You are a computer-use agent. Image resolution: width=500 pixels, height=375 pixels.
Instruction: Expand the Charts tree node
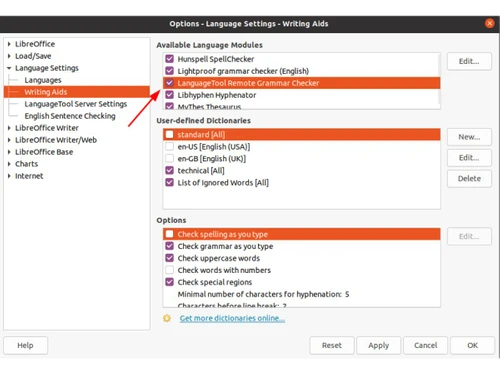[9, 164]
